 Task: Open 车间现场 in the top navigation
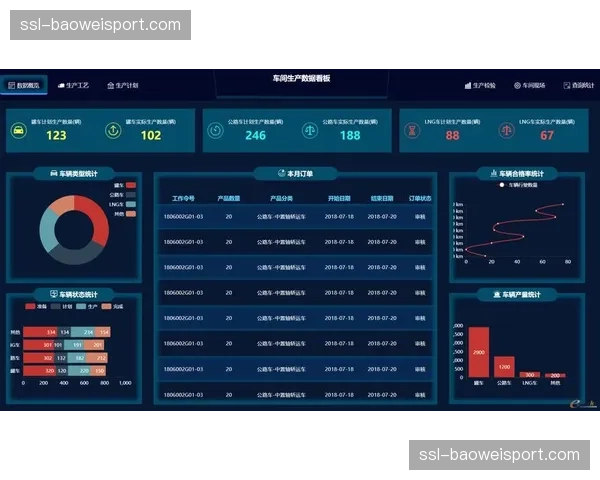click(530, 86)
